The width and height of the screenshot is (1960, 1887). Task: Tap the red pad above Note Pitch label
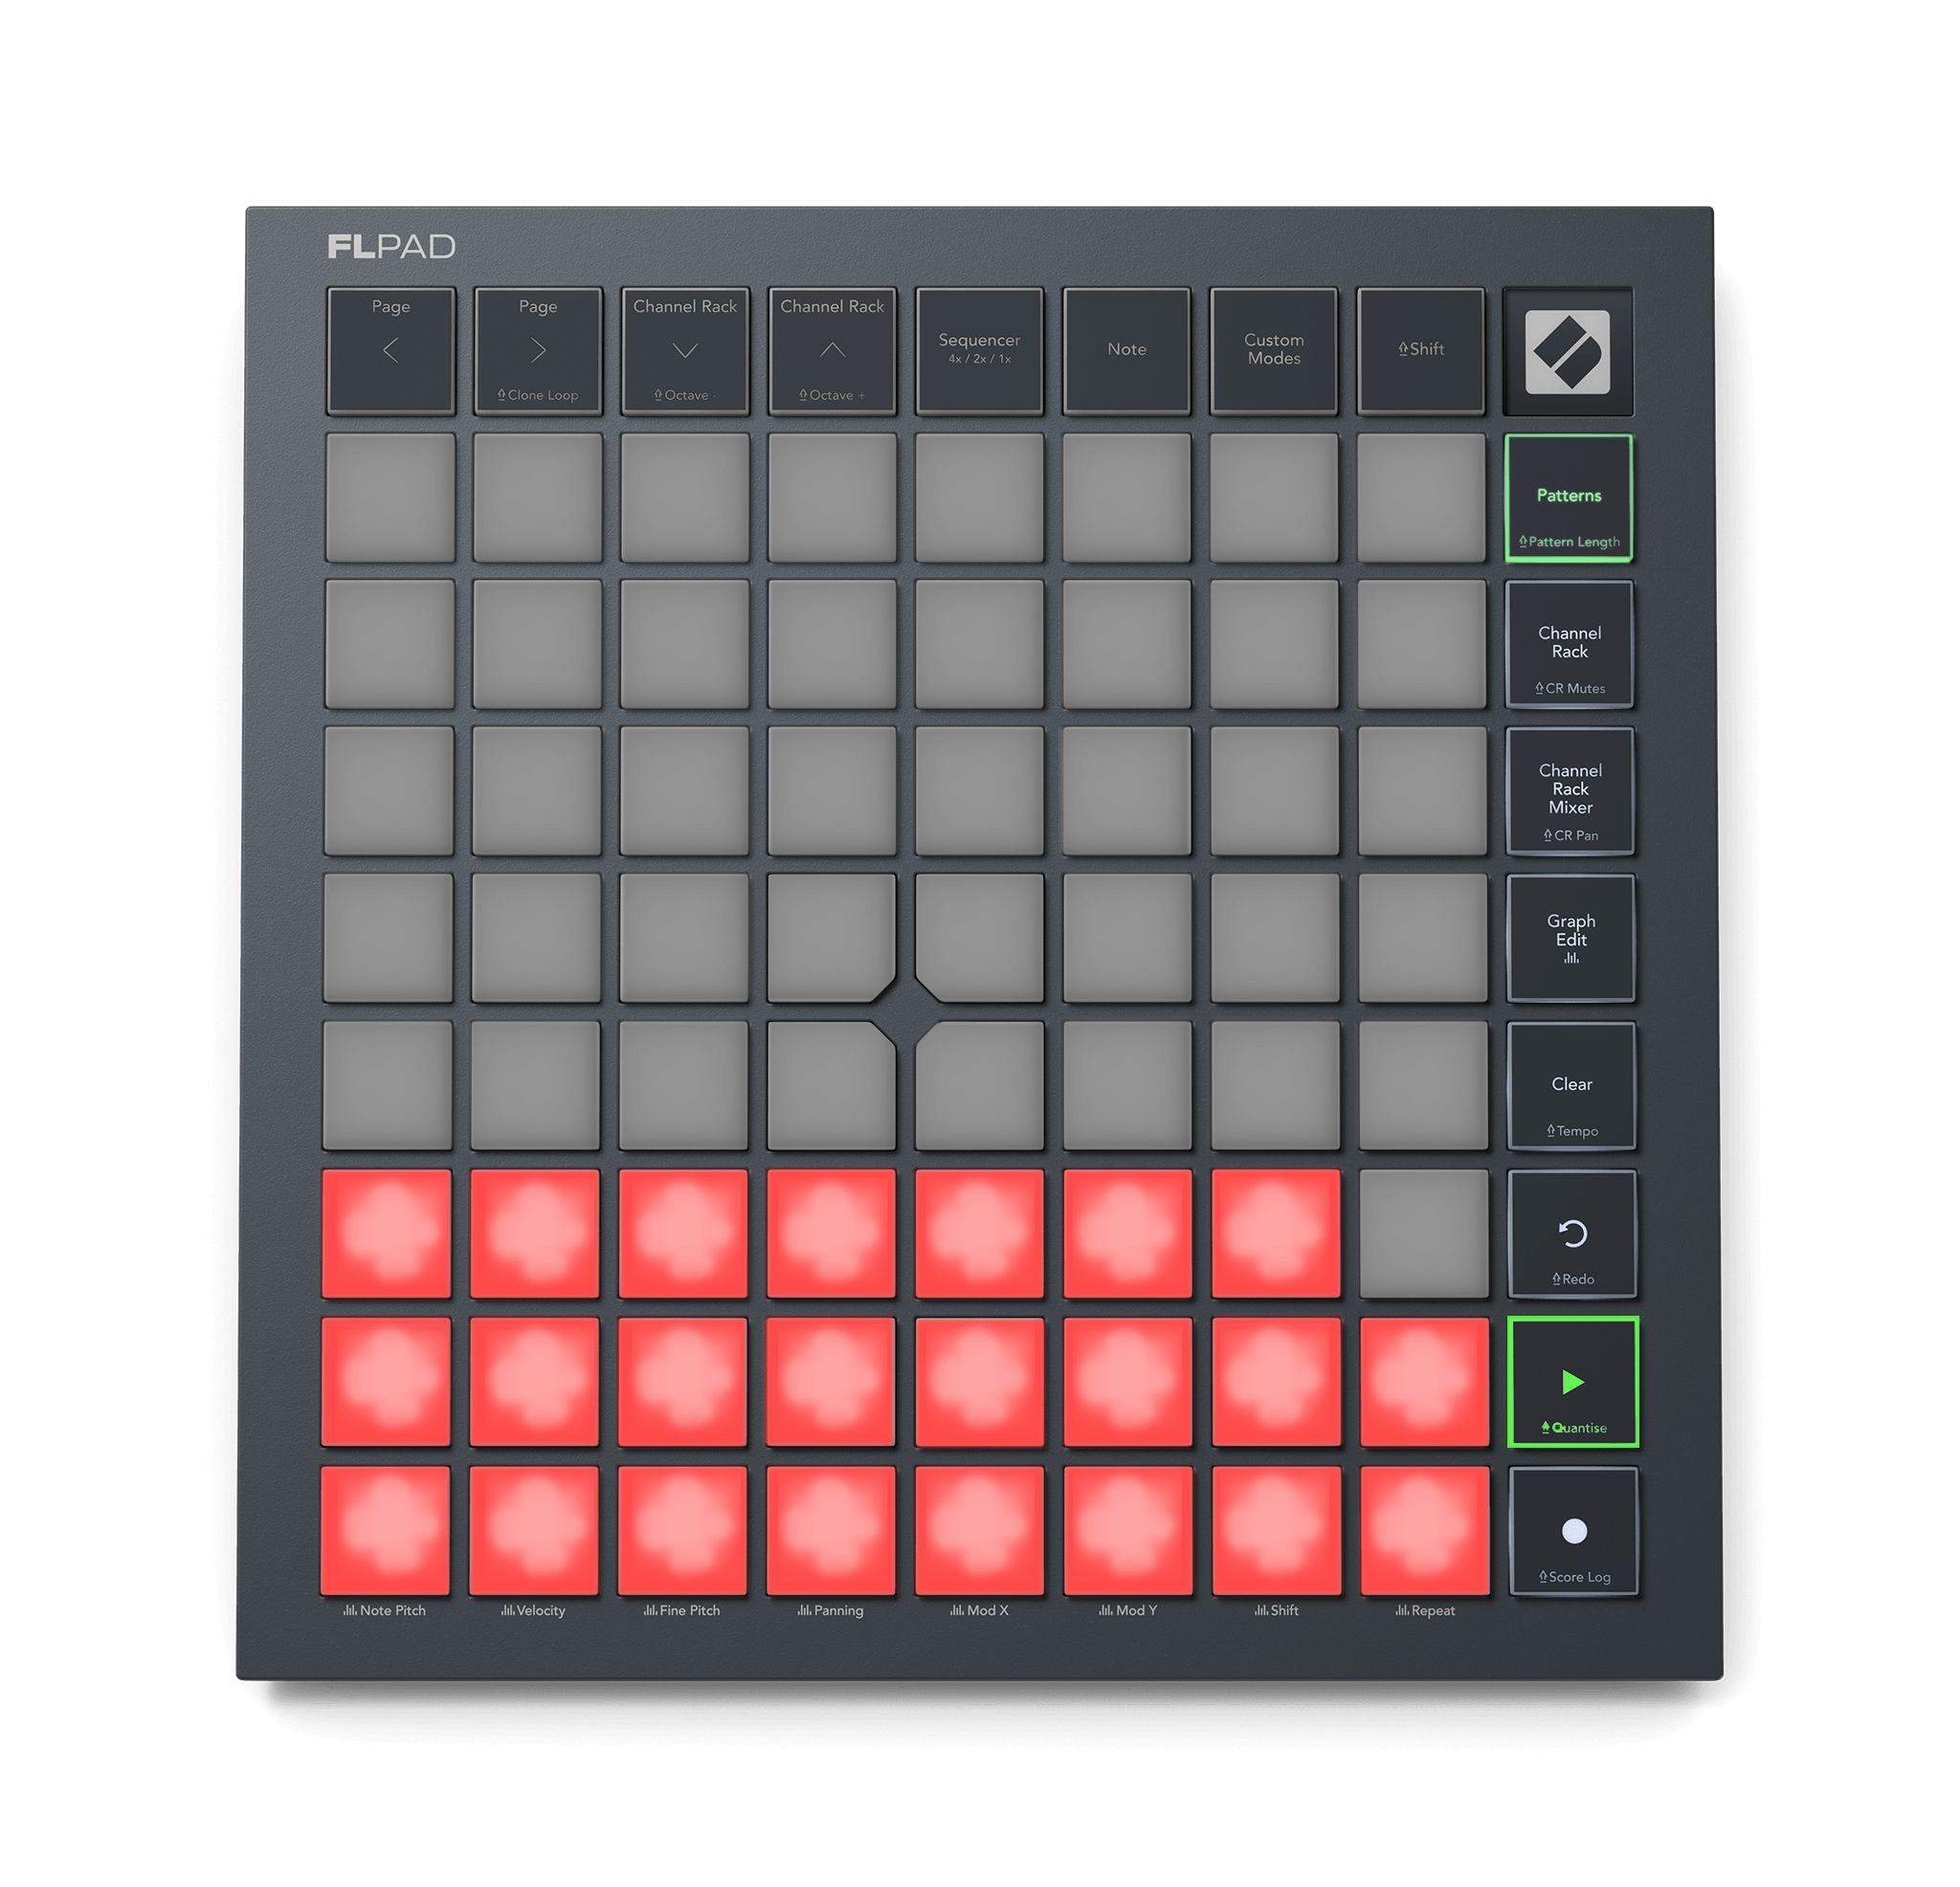tap(385, 1530)
